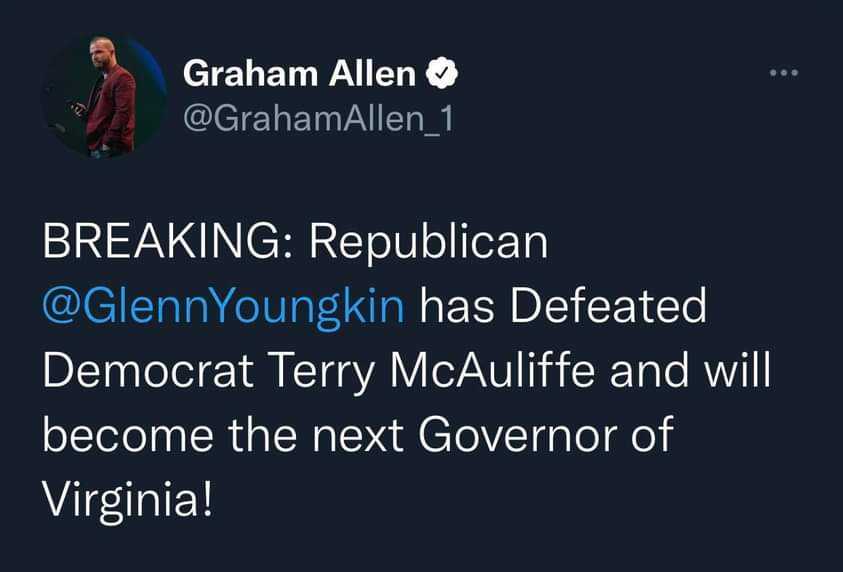
Task: Click the word Governor in the tweet
Action: coord(517,434)
